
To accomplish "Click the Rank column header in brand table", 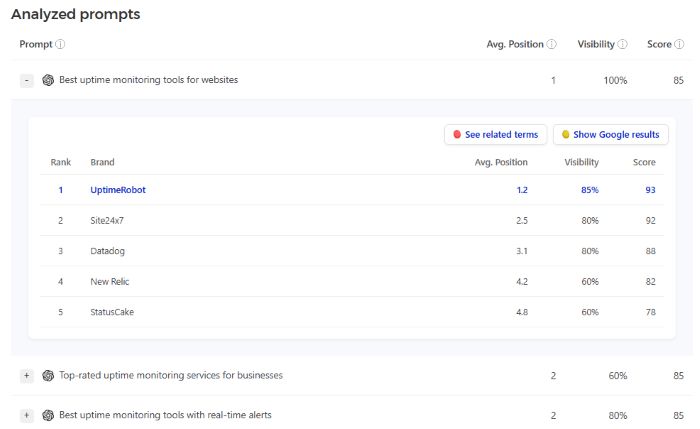I will (61, 162).
